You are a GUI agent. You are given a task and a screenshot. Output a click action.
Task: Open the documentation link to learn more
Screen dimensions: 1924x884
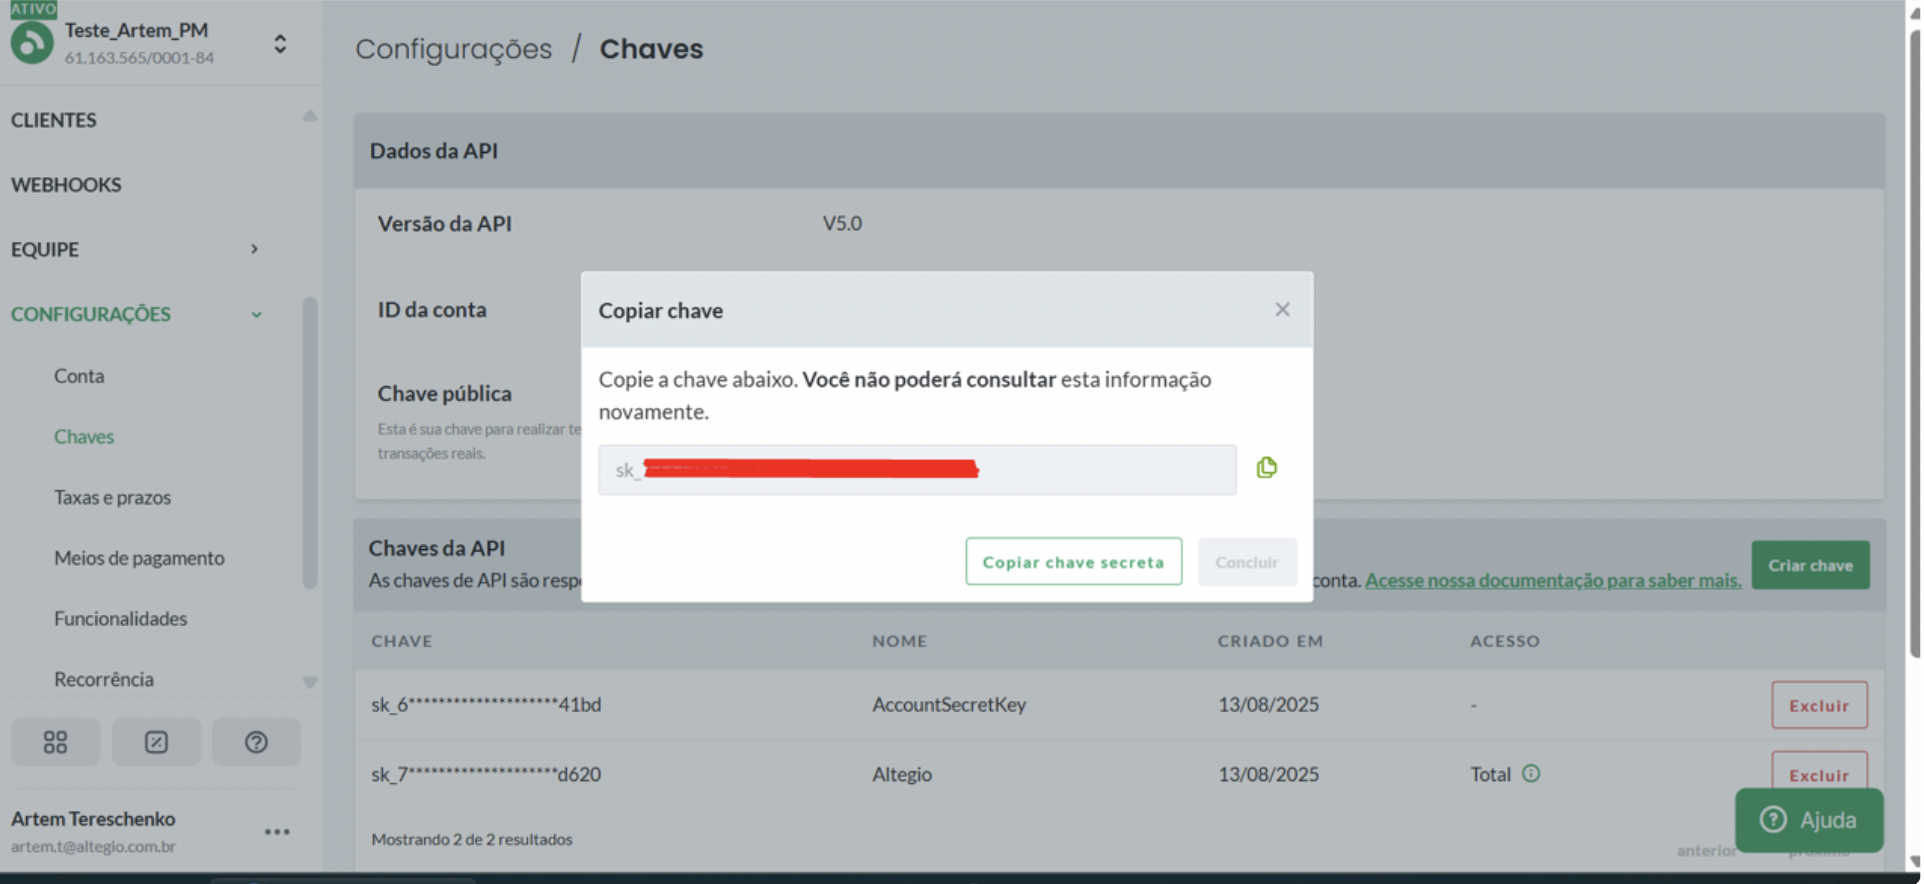point(1552,580)
